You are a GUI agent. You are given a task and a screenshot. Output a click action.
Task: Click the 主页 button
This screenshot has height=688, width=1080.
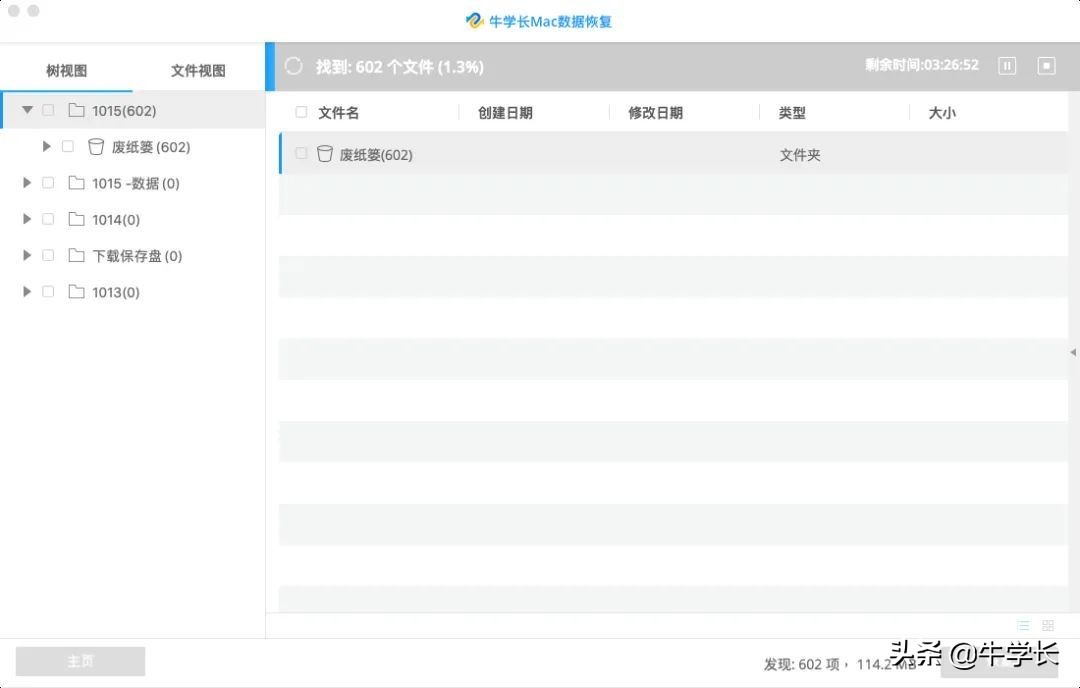click(x=80, y=661)
